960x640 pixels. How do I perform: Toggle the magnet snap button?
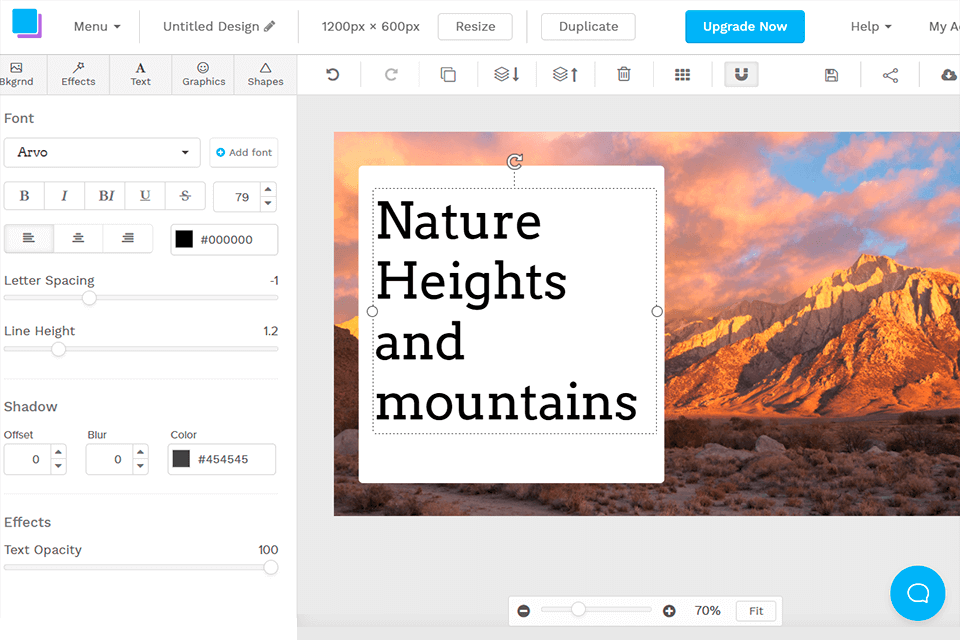pos(741,75)
